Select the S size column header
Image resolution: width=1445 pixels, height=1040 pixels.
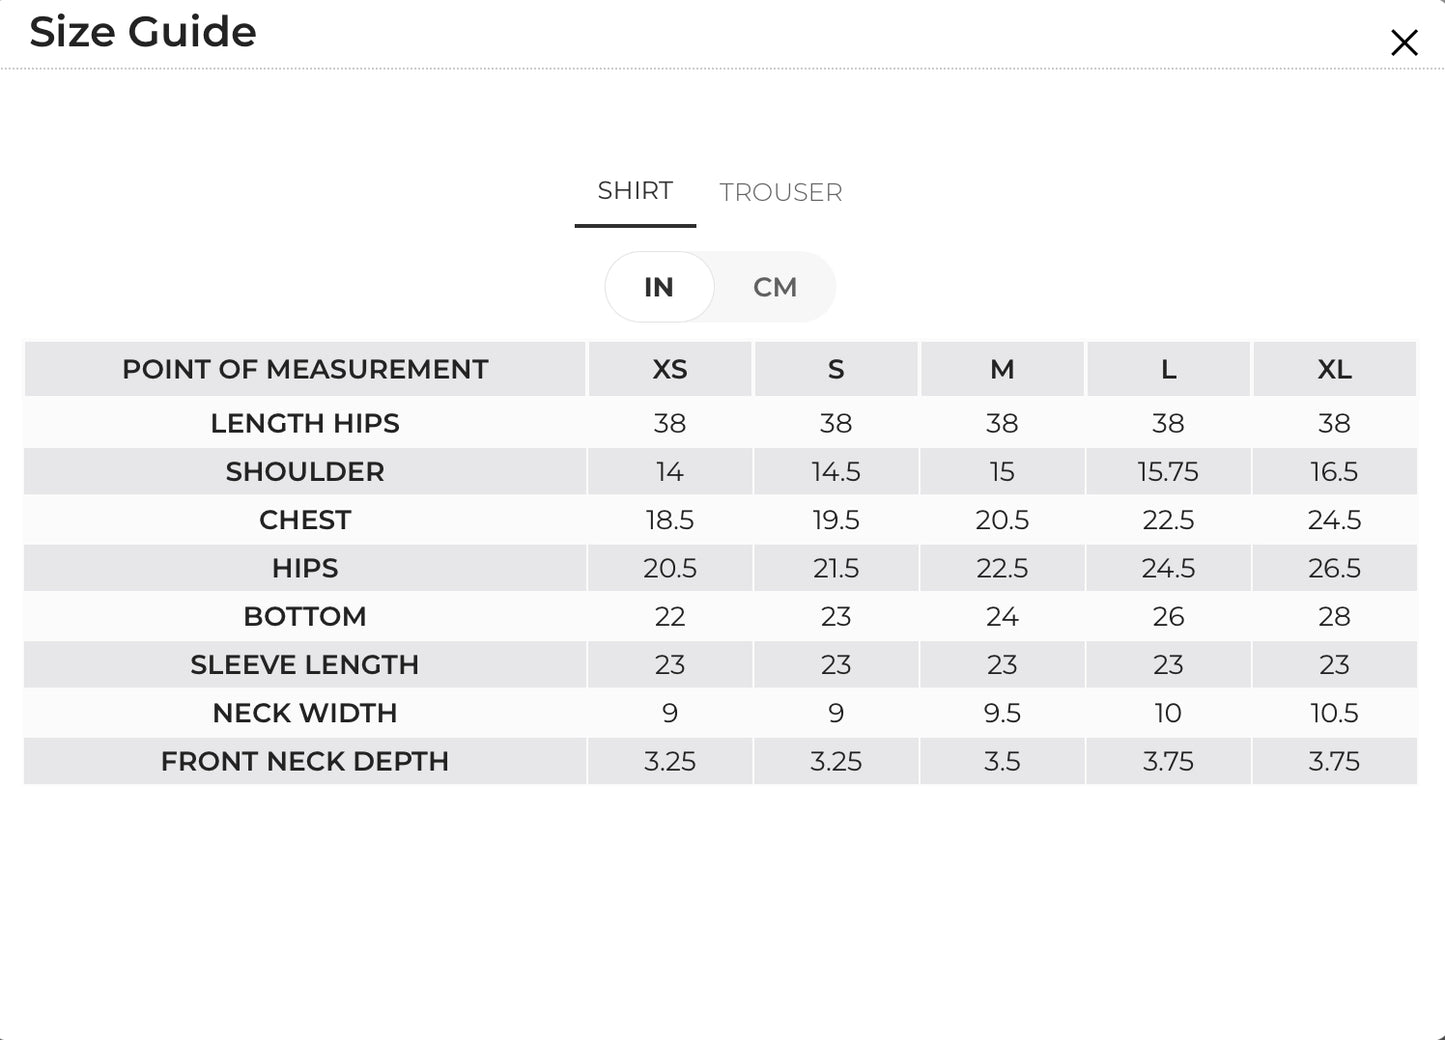[836, 369]
